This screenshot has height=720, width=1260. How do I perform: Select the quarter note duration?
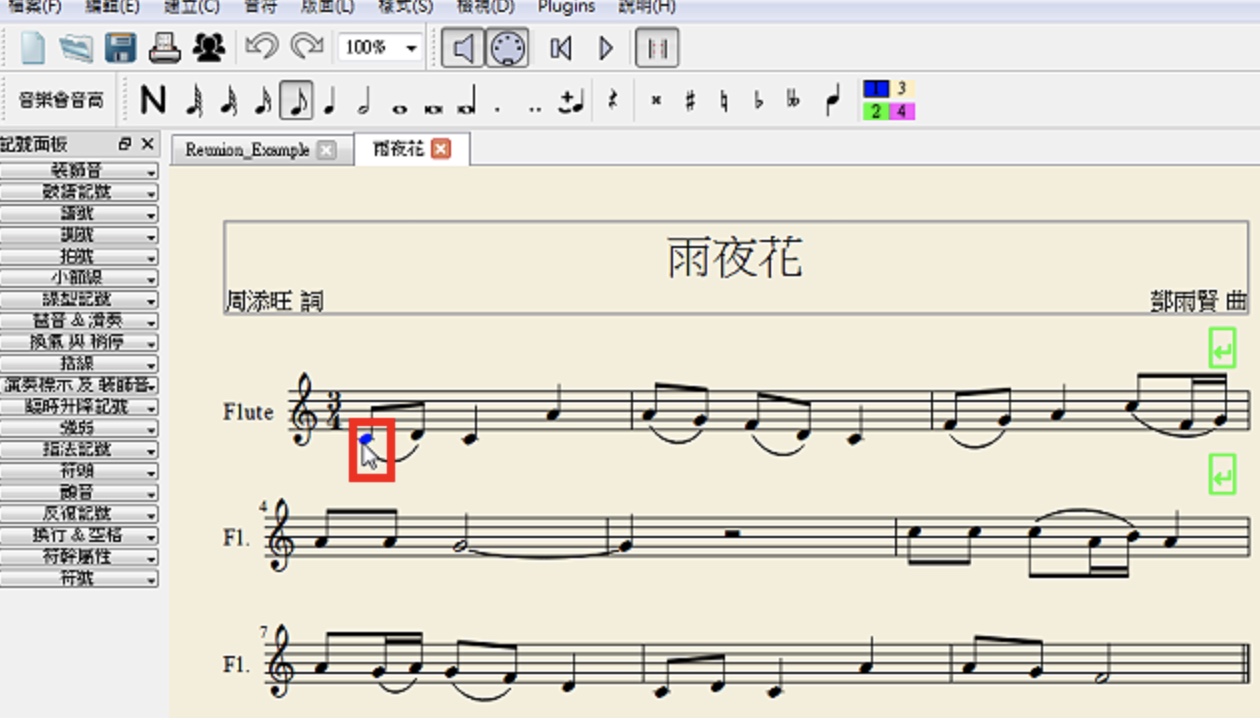tap(331, 100)
